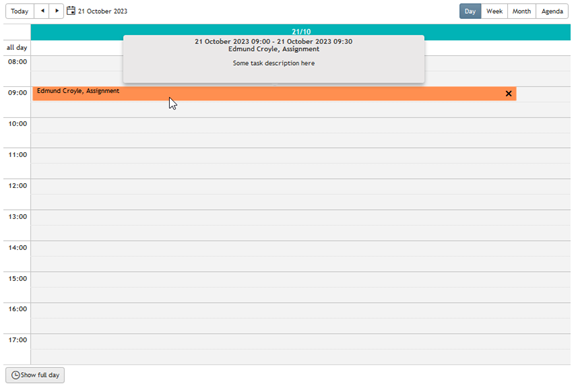Viewport: 576px width, 392px height.
Task: Click the 21/10 date column header
Action: click(301, 32)
